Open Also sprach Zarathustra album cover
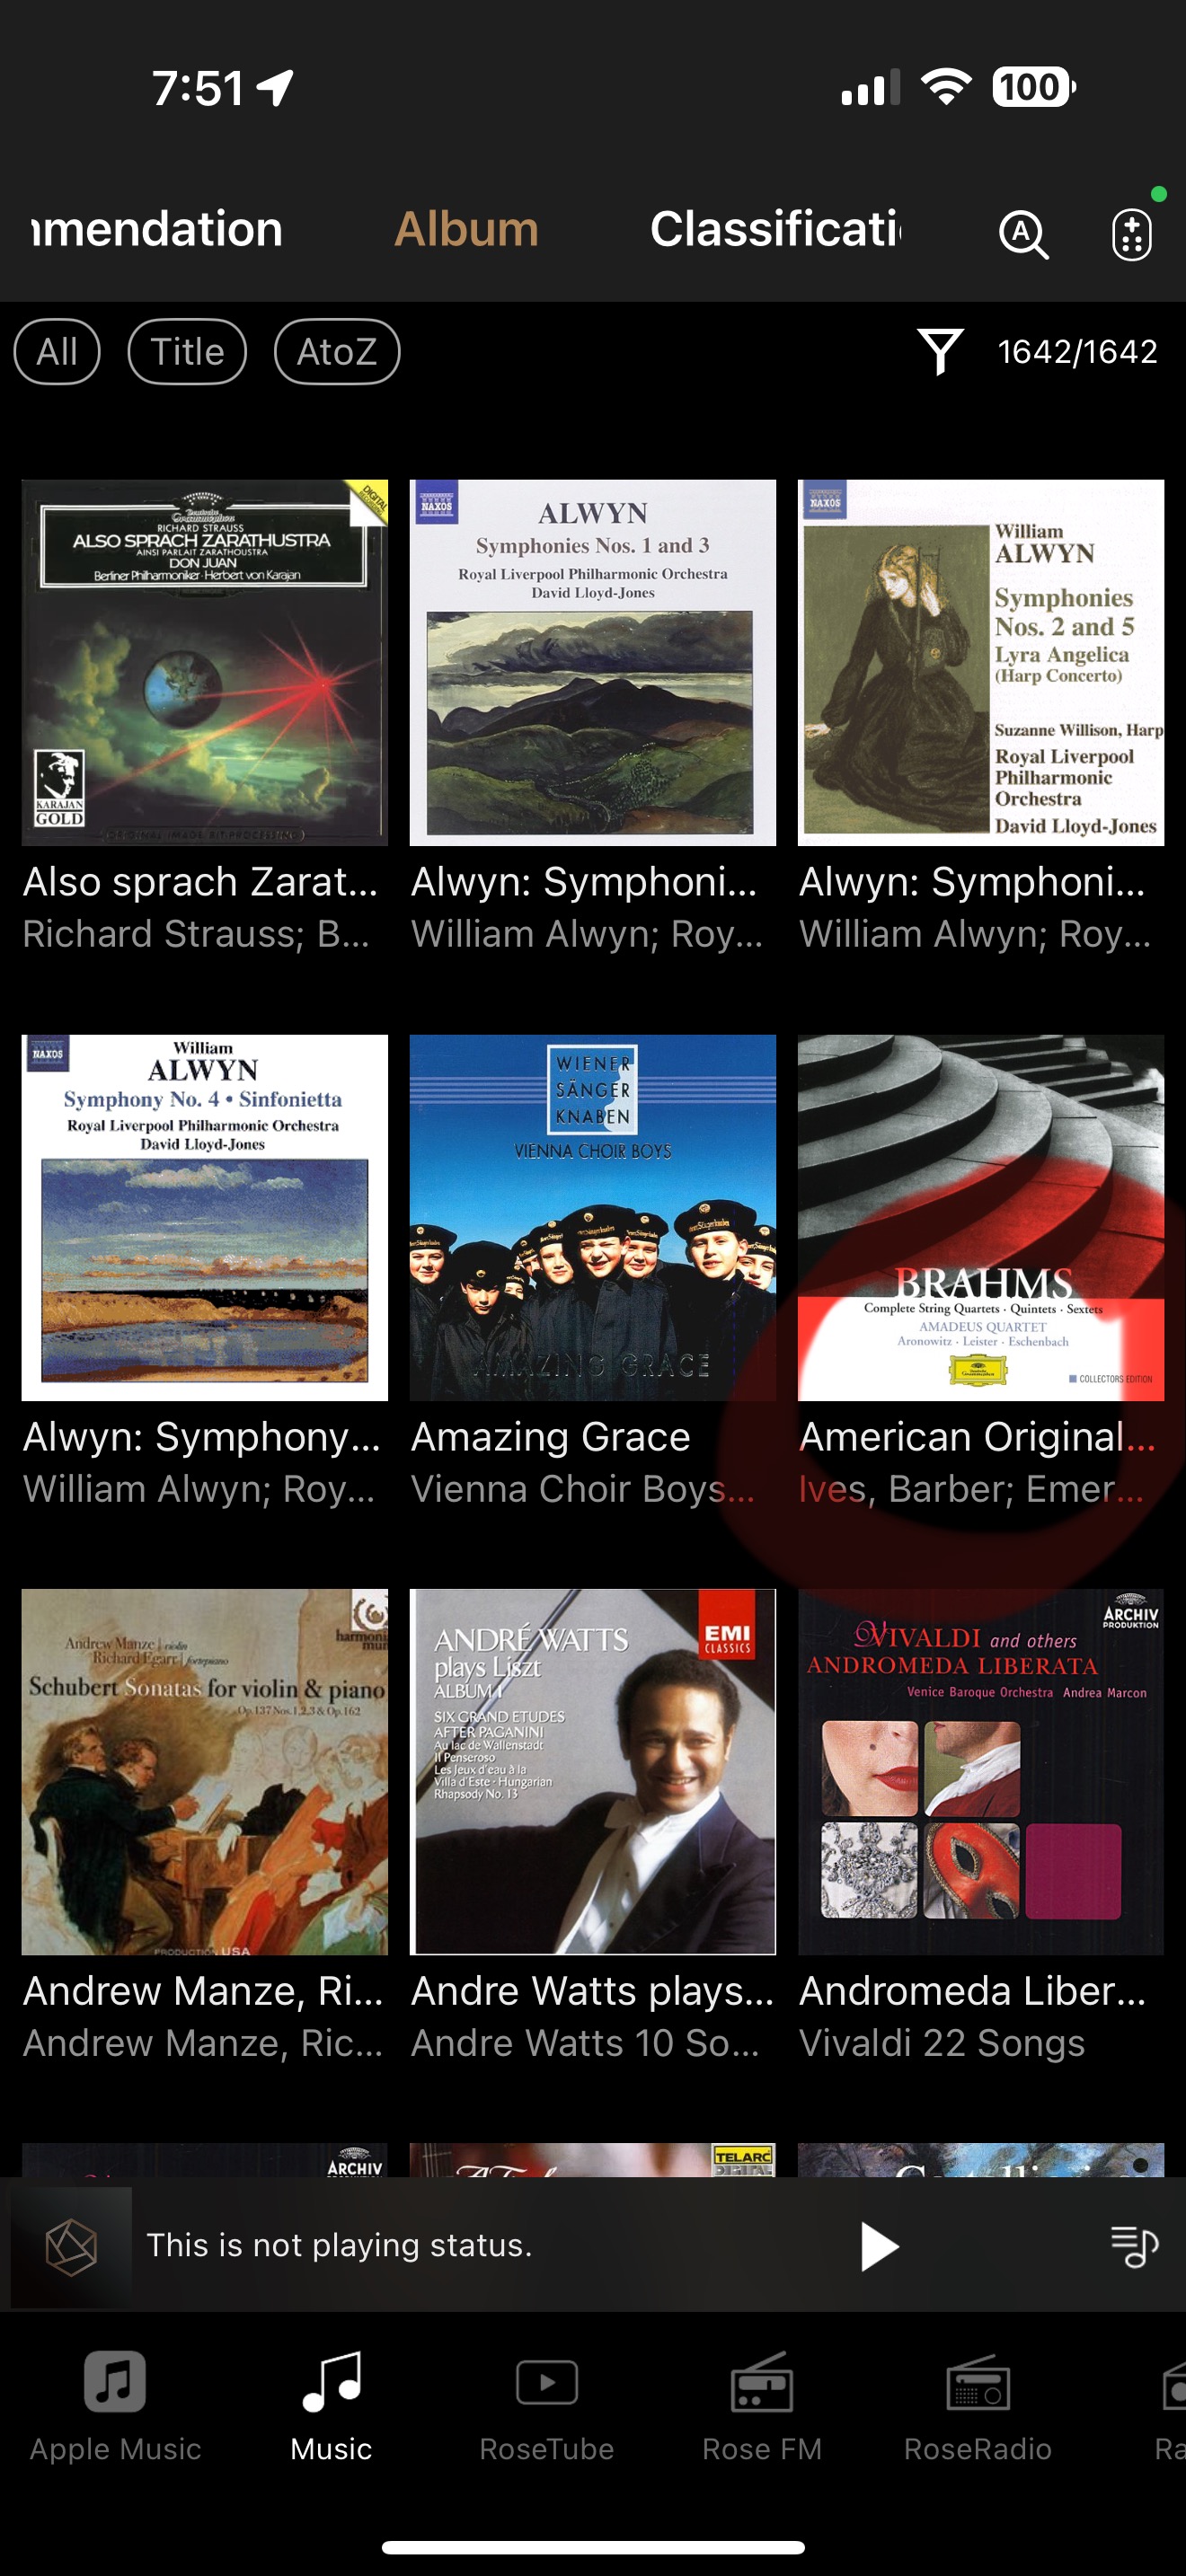The height and width of the screenshot is (2576, 1186). pos(204,662)
